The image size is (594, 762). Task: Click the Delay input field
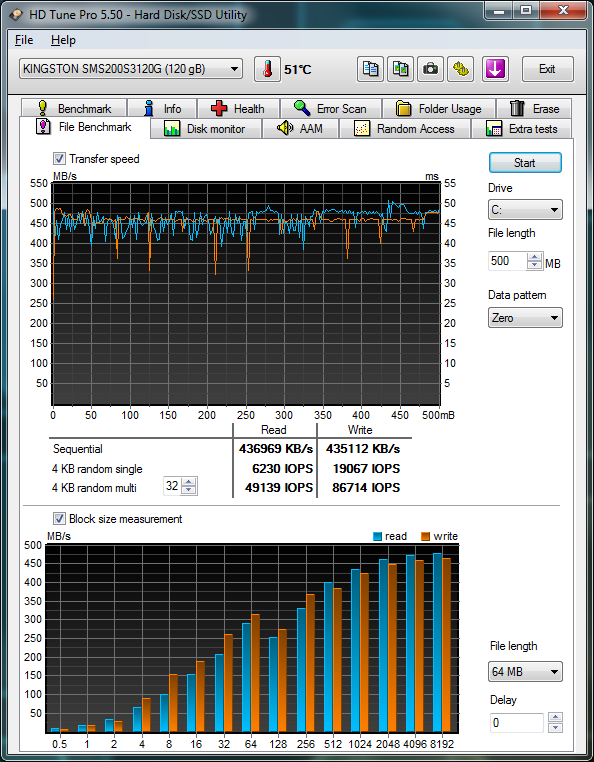point(517,723)
